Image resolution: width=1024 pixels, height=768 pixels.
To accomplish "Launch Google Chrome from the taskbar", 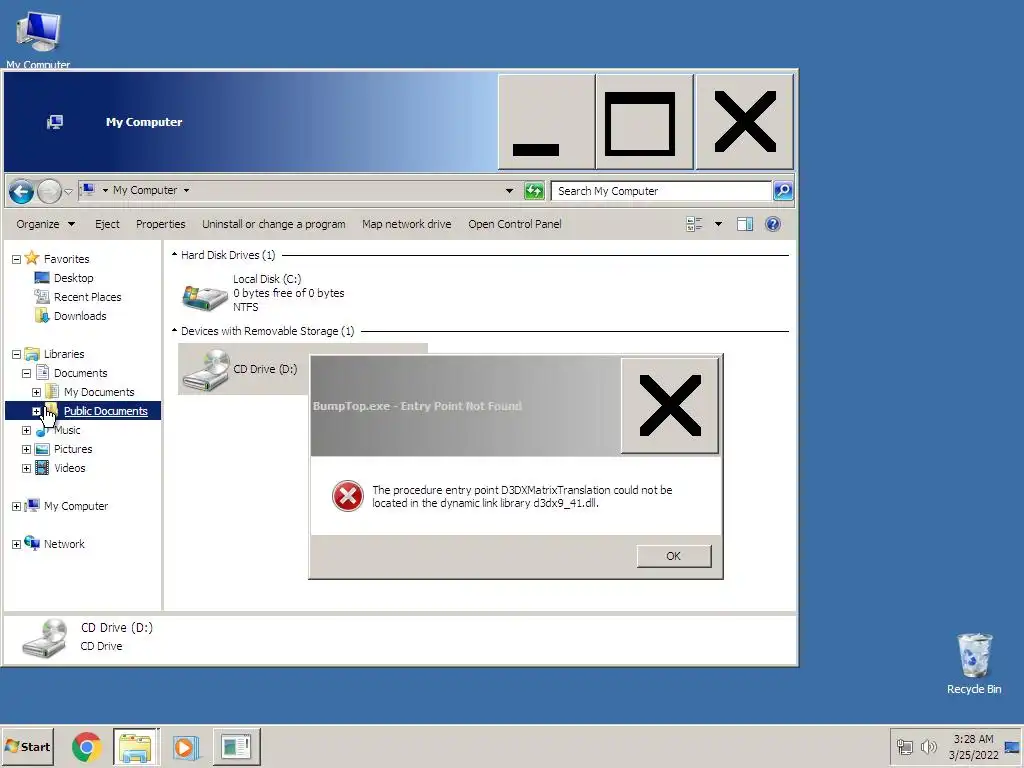I will 86,746.
